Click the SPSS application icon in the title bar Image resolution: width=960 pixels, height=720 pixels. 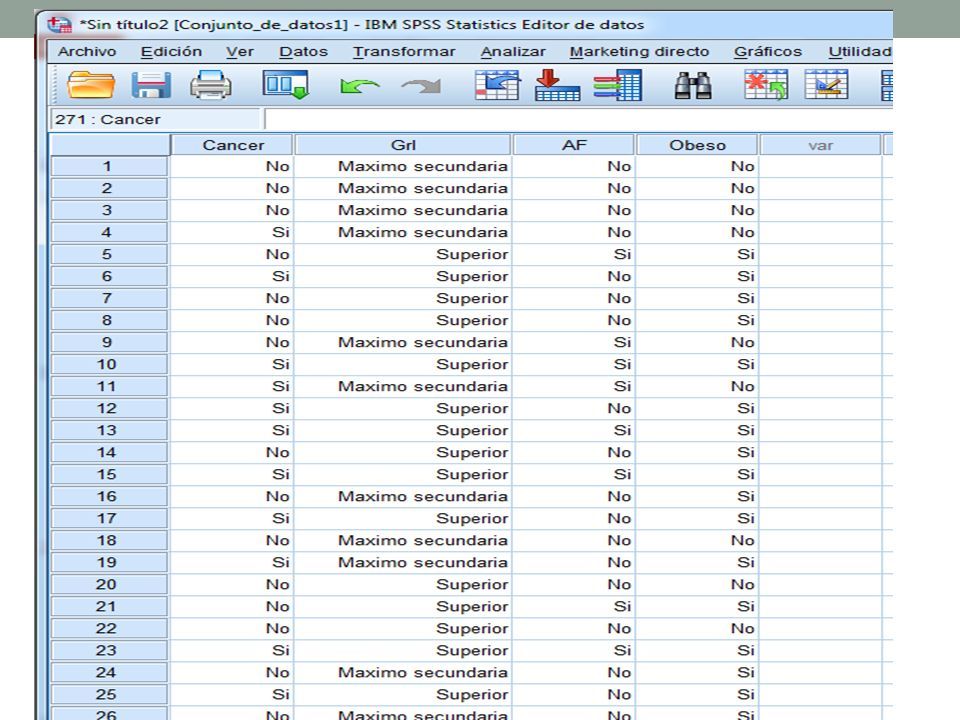click(x=60, y=24)
